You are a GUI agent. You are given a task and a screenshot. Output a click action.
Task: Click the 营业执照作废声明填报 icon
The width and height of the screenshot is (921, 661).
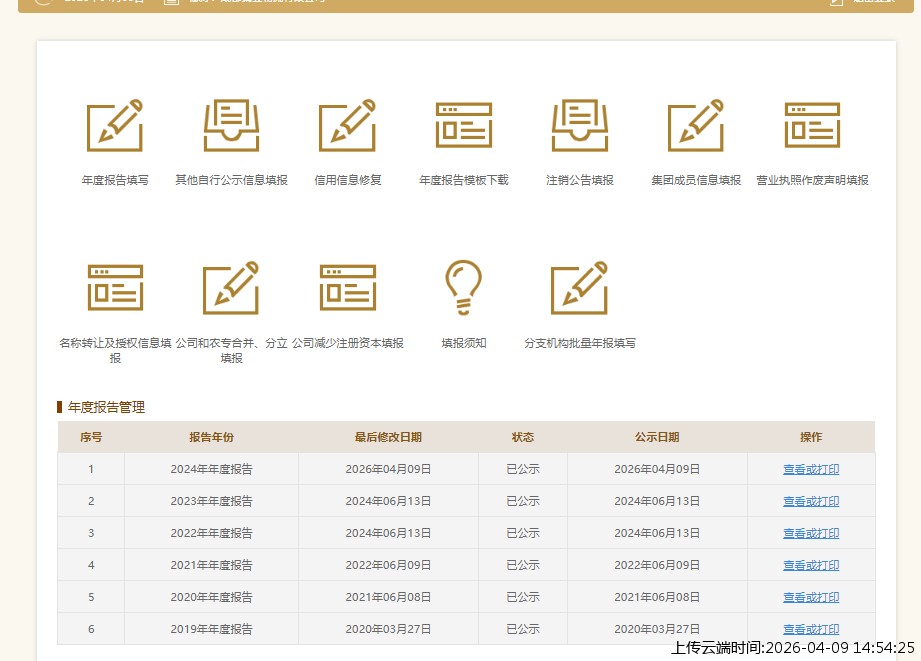tap(812, 126)
